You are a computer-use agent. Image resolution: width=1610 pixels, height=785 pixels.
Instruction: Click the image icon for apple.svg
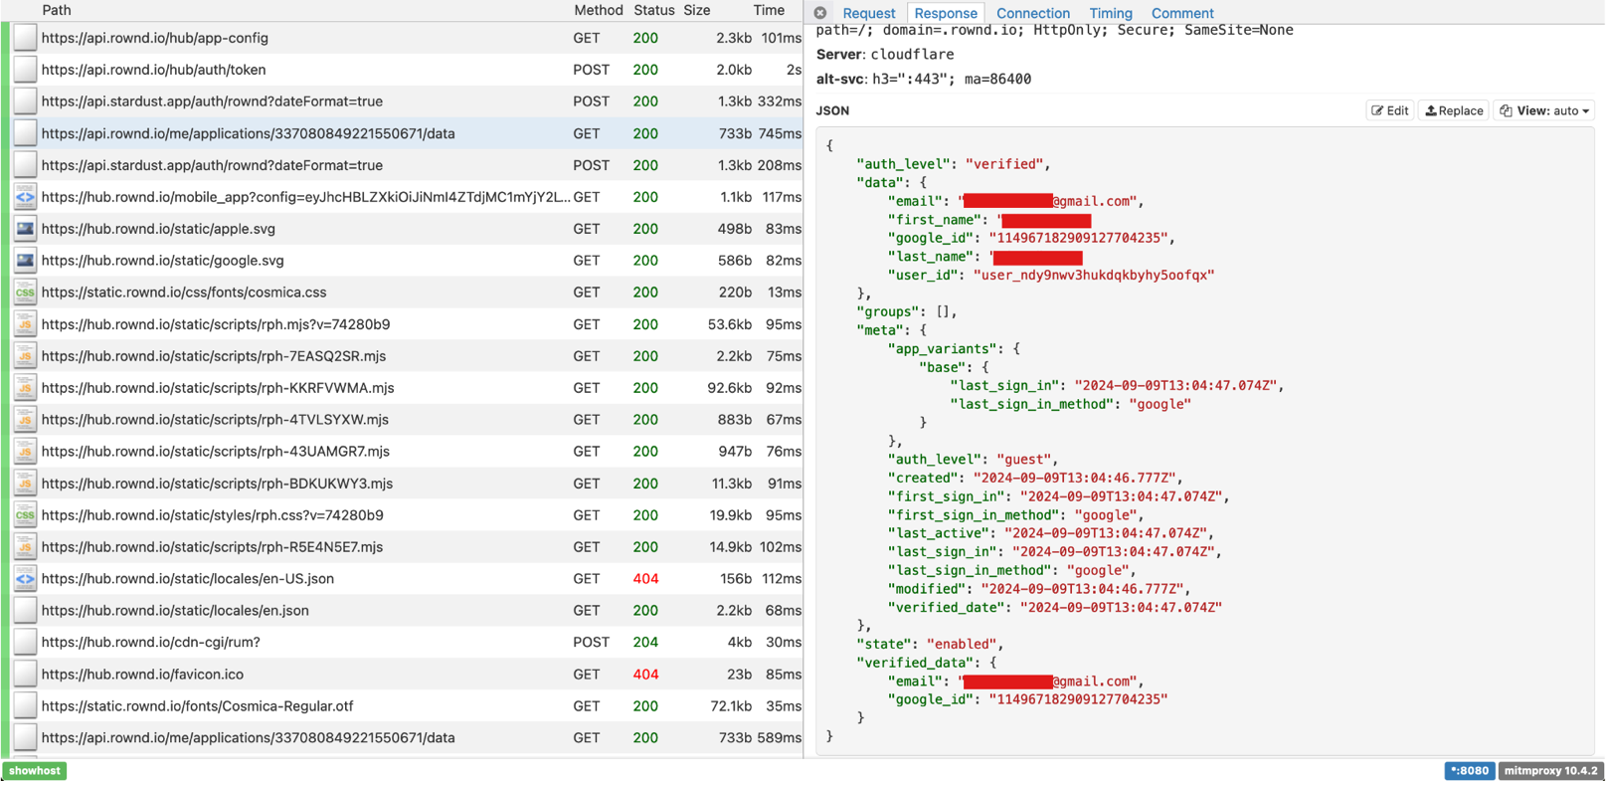25,229
